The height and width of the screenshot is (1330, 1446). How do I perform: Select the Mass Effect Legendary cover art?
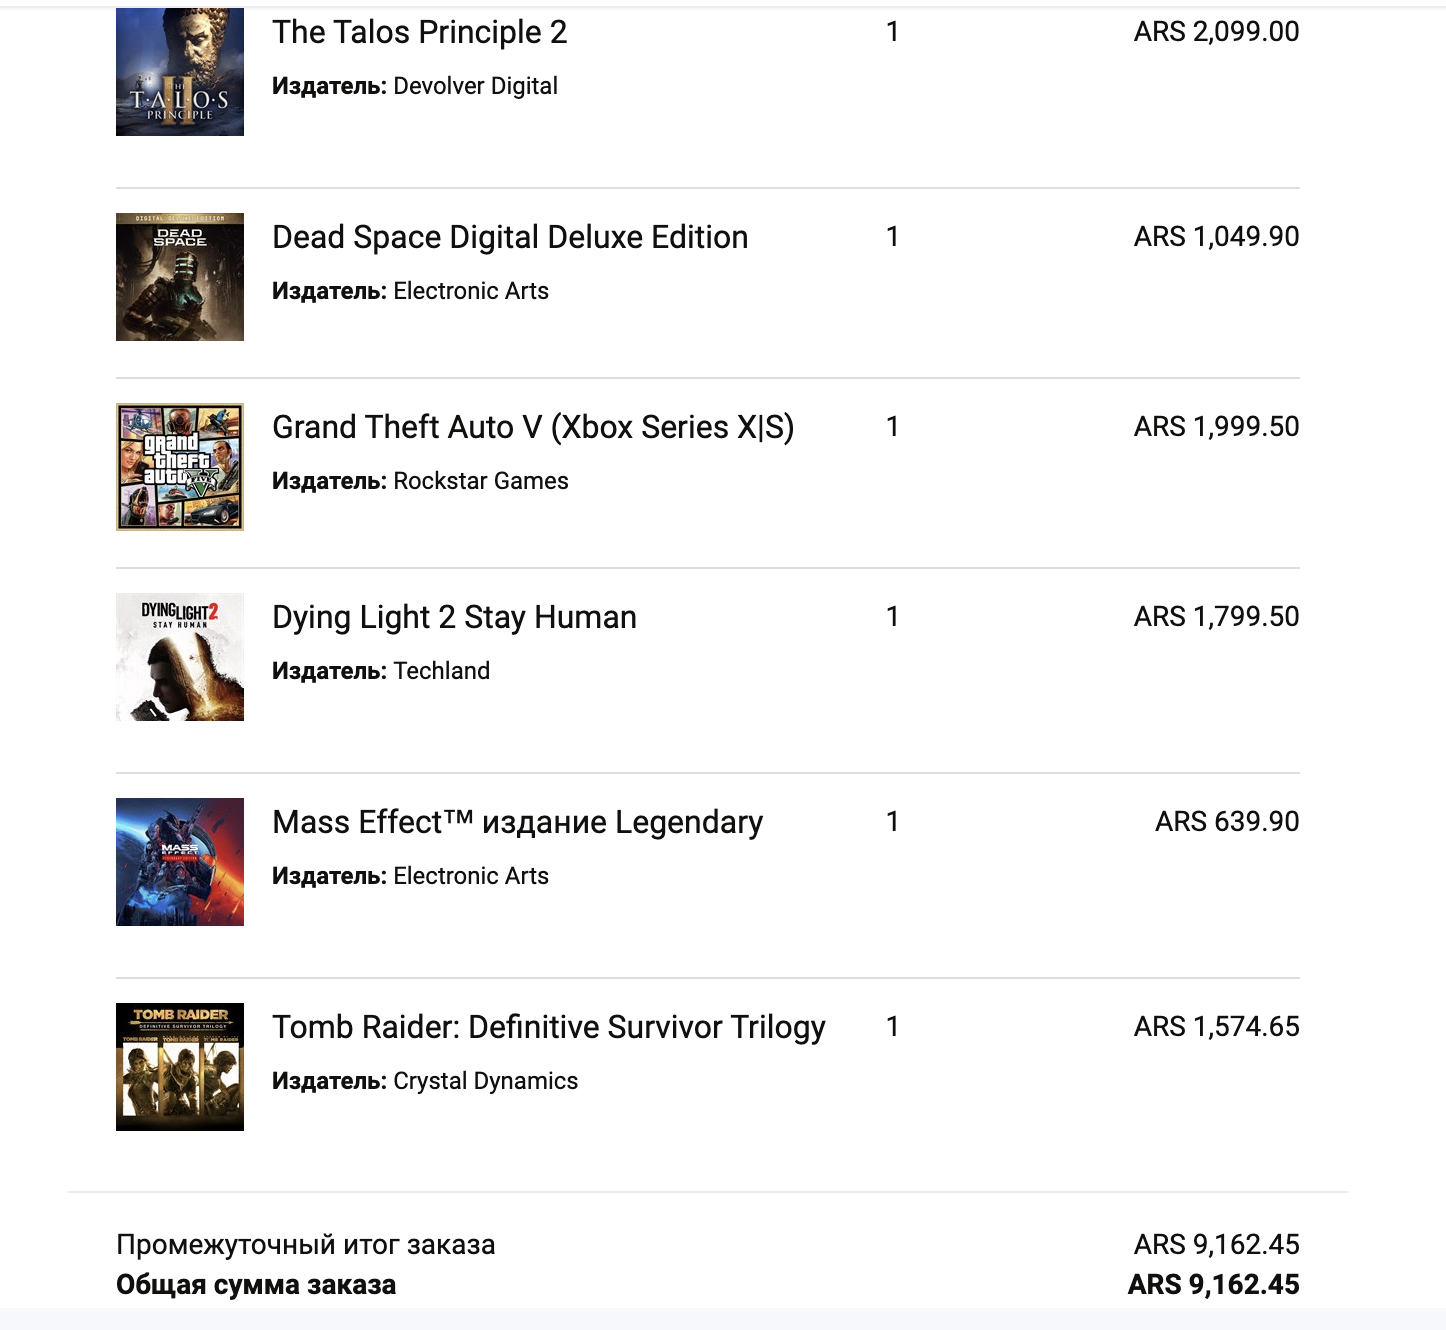tap(180, 862)
